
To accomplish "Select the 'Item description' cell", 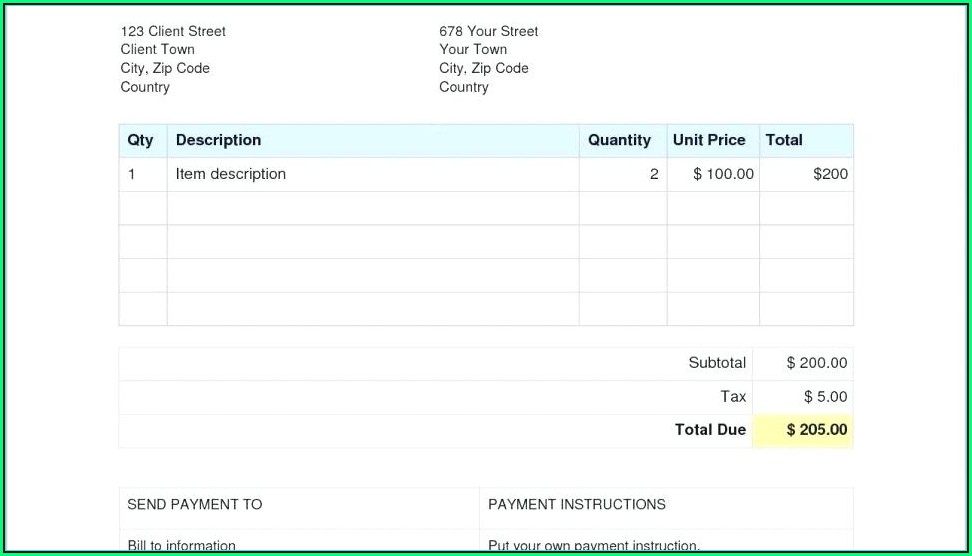I will click(x=231, y=174).
